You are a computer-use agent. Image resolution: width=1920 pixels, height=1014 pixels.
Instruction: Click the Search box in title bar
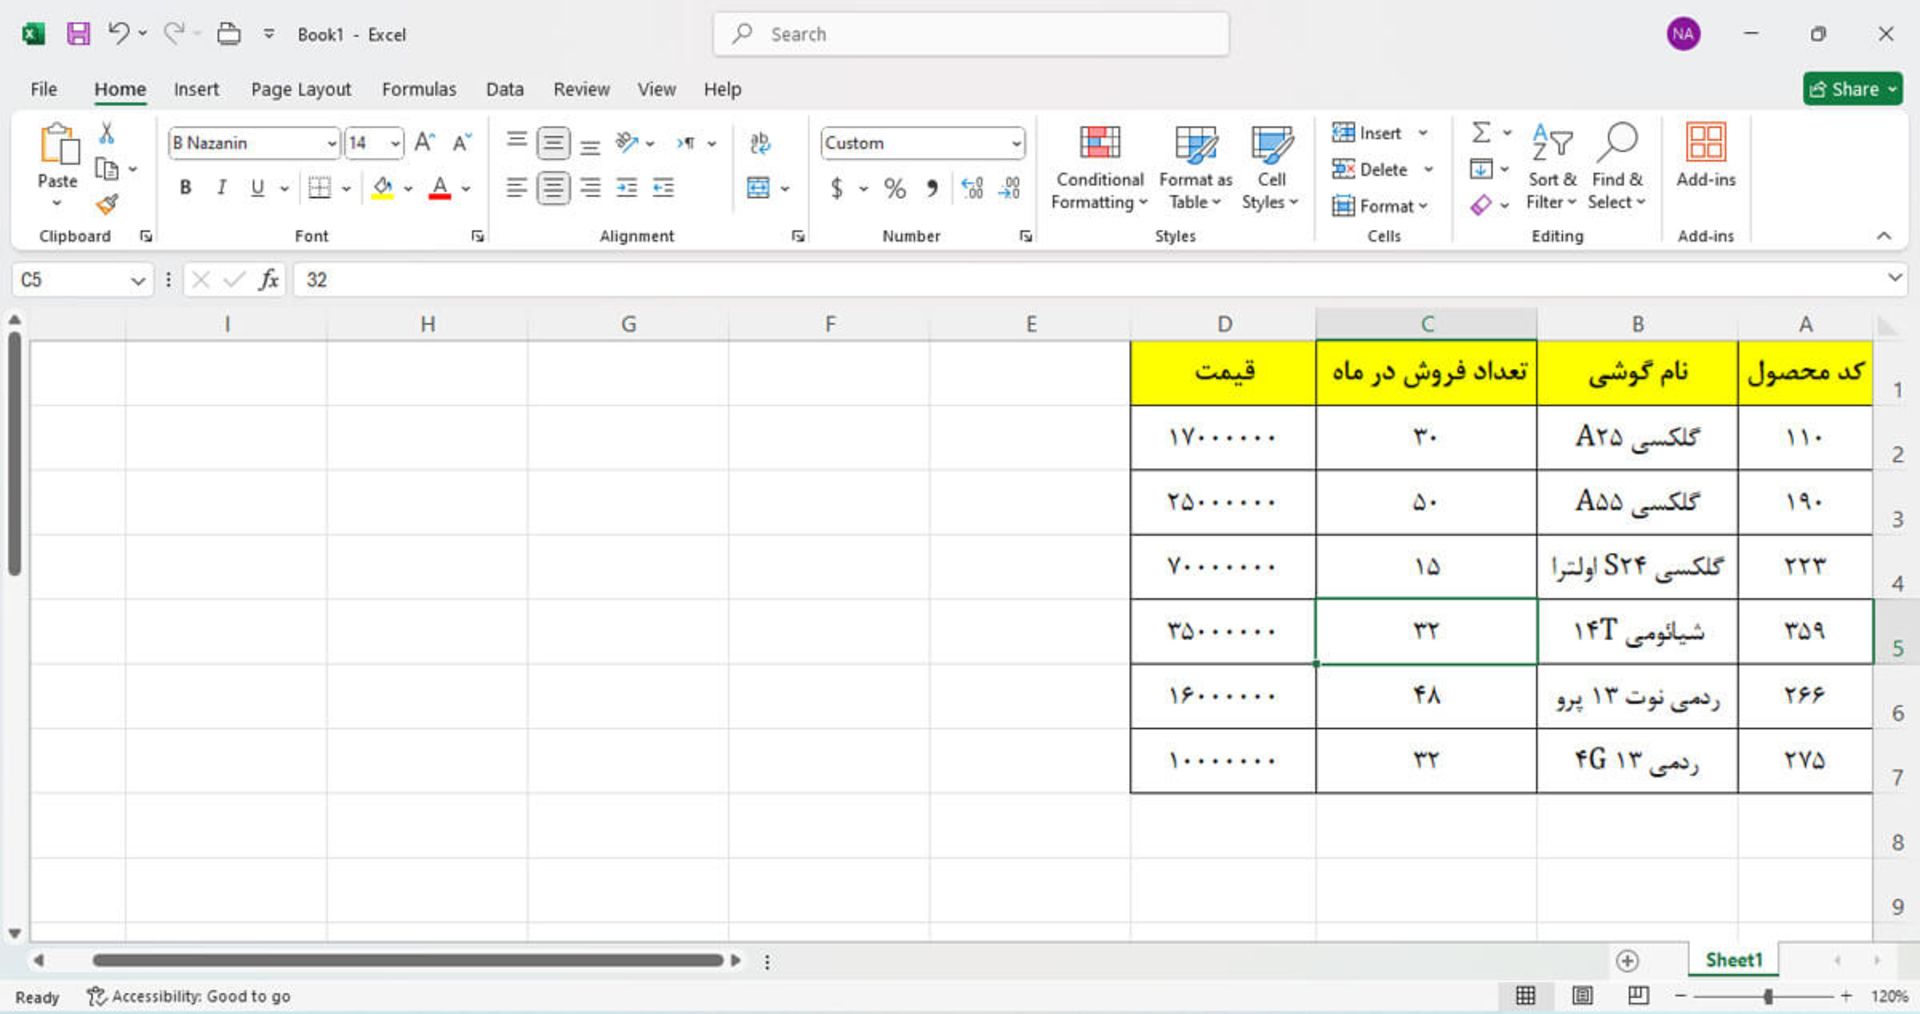click(x=971, y=34)
